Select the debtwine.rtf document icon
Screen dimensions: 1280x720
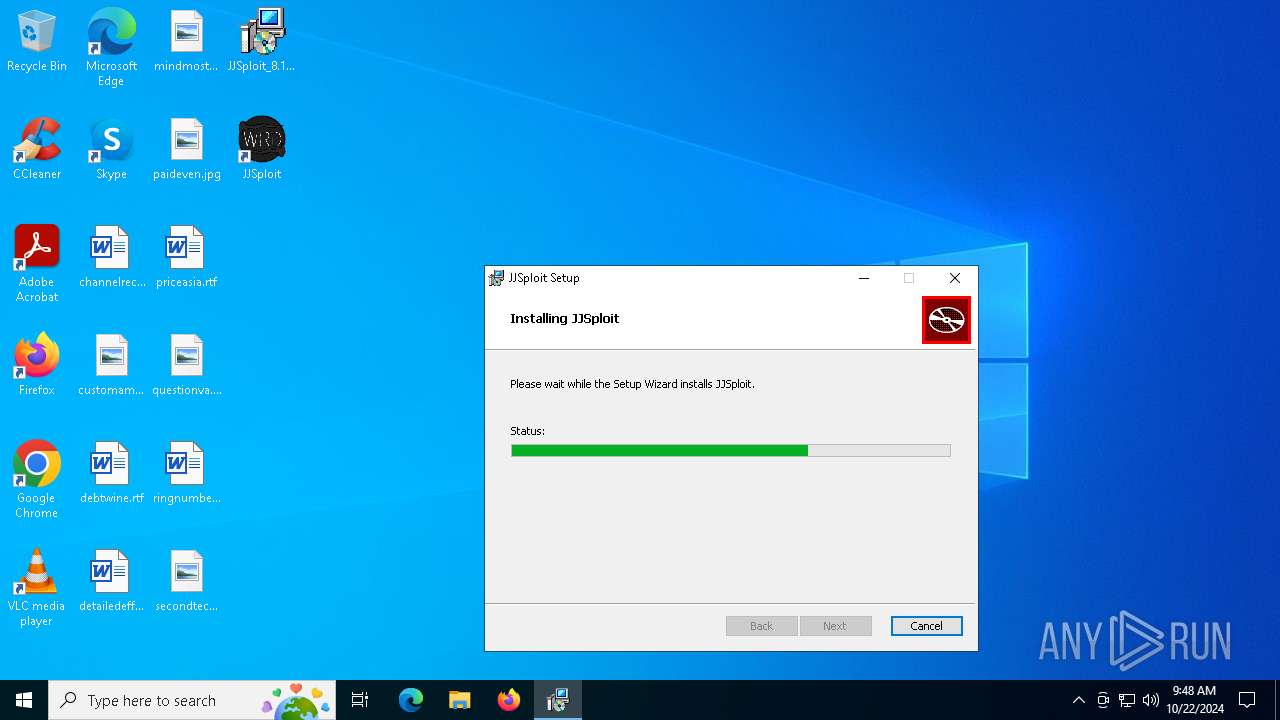[112, 473]
